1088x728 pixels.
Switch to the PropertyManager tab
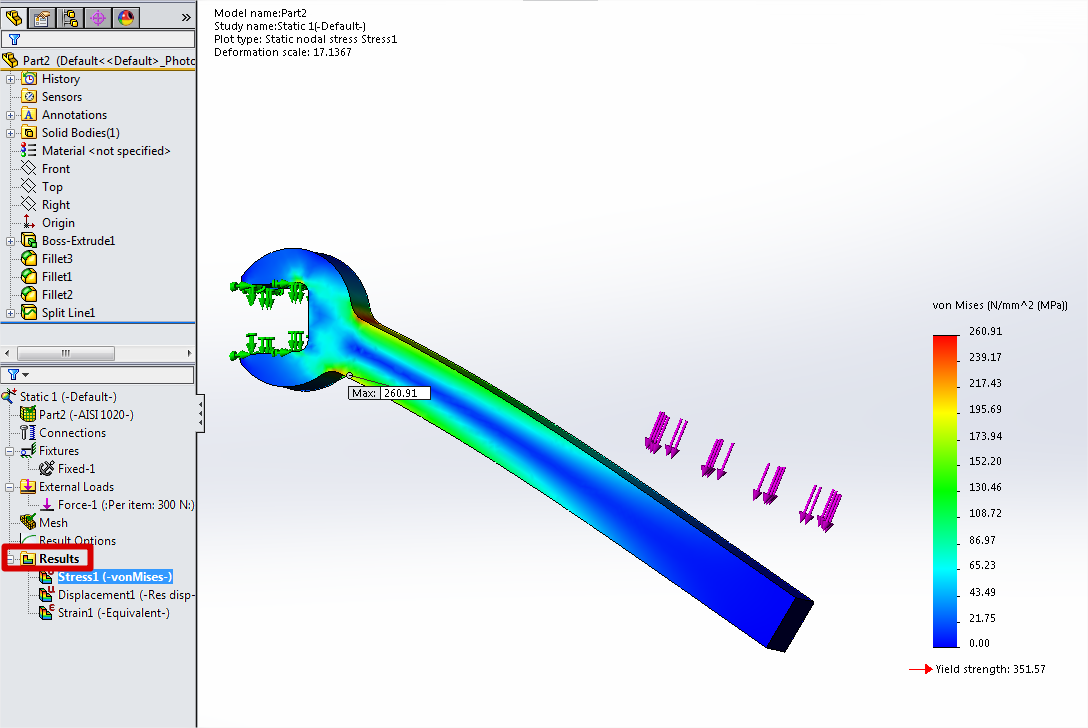click(x=42, y=17)
